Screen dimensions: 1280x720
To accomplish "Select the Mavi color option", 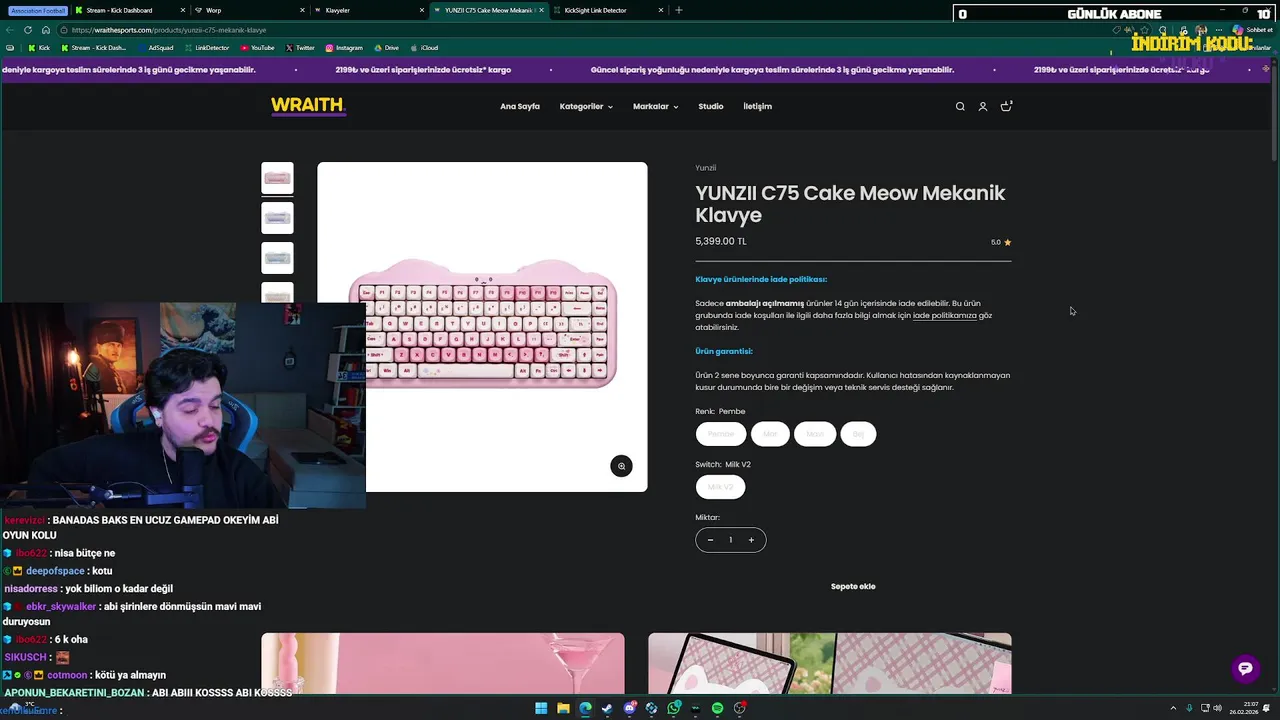I will (815, 434).
